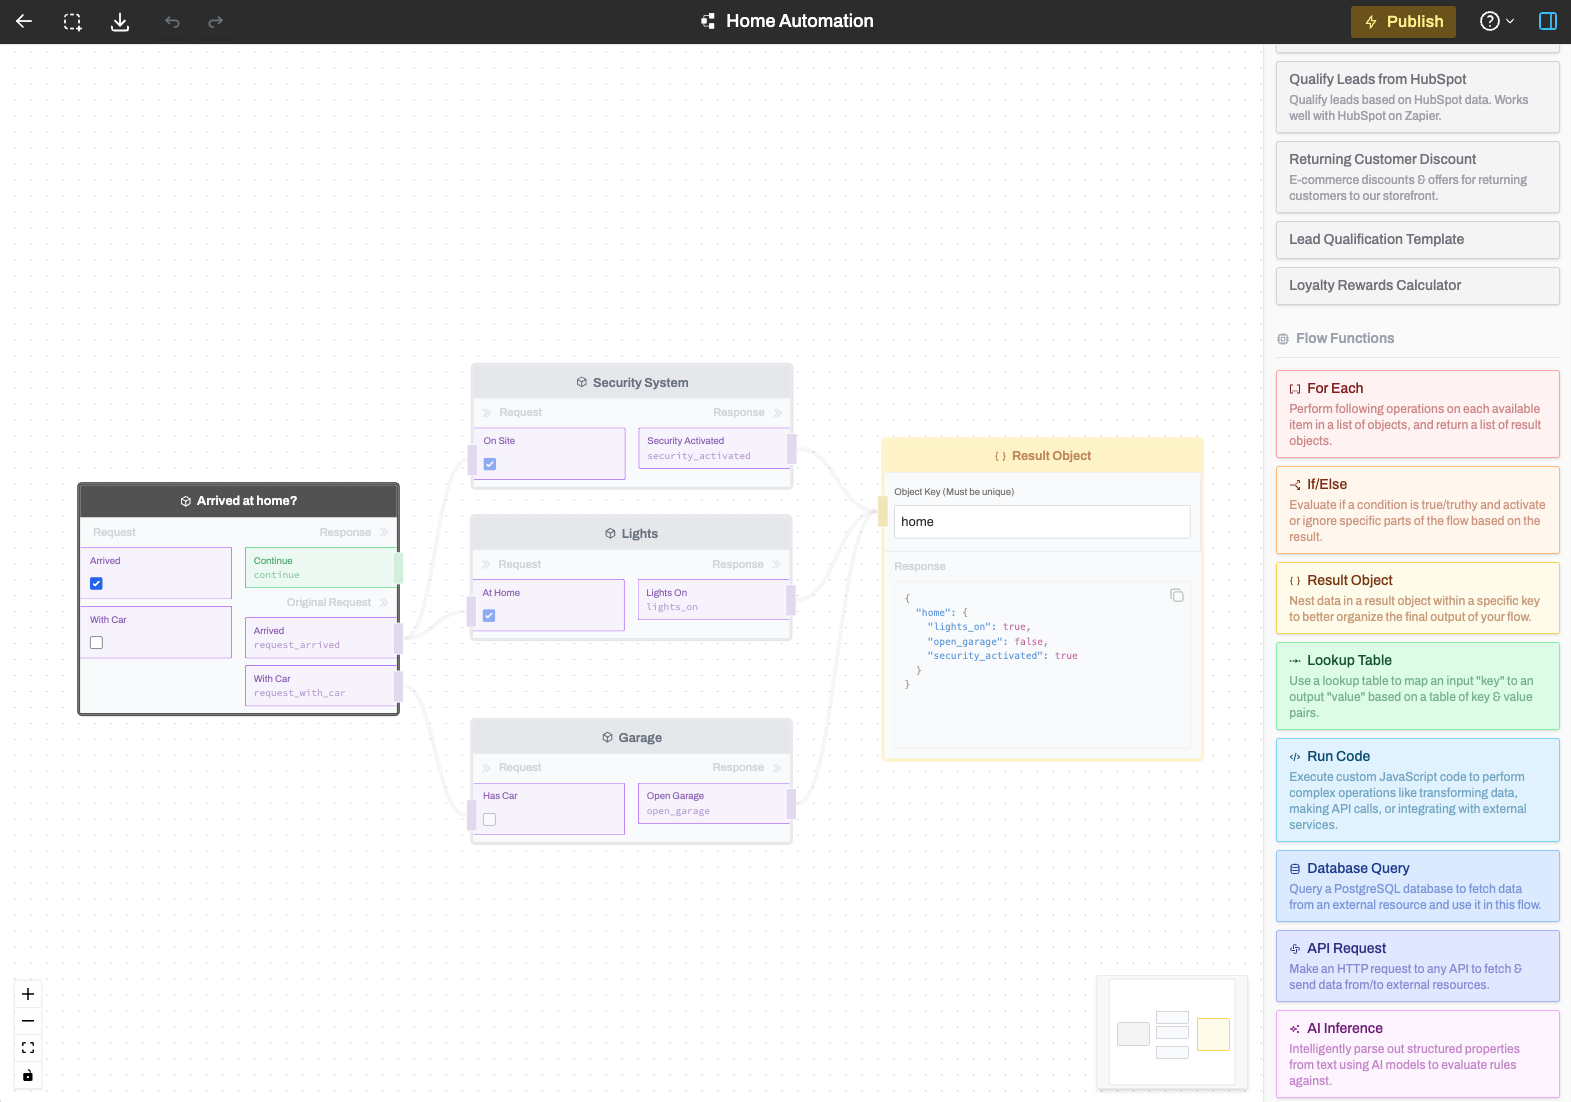Toggle the Arrived checkbox
1571x1102 pixels.
(96, 584)
